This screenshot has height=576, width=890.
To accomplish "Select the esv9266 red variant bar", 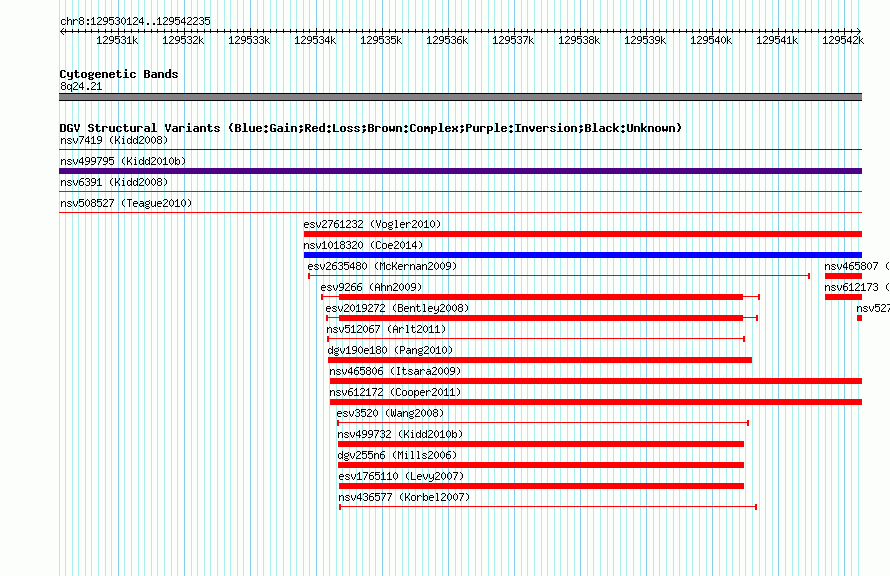I will point(541,297).
